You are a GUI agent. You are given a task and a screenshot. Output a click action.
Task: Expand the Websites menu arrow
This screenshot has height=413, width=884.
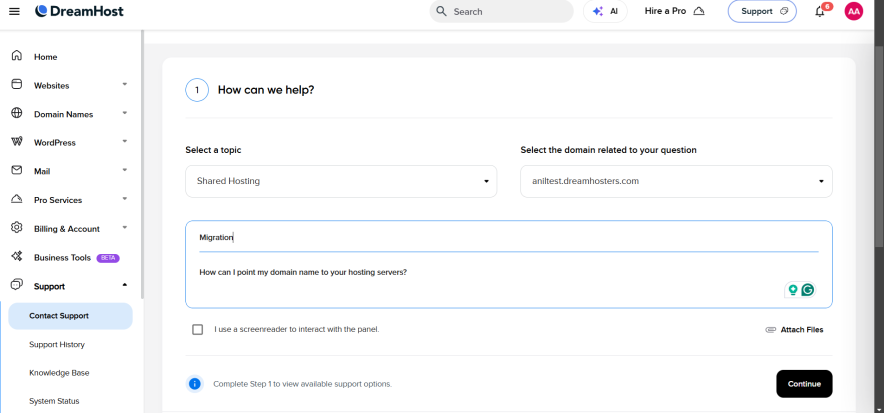pos(125,85)
